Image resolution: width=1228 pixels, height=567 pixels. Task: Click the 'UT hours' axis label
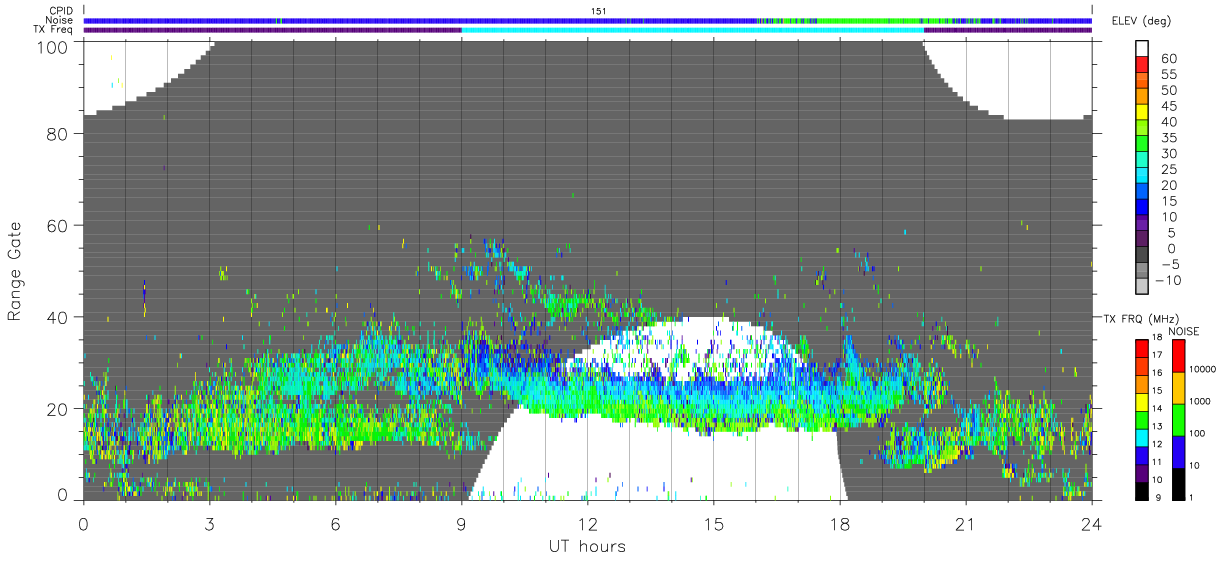pos(586,546)
